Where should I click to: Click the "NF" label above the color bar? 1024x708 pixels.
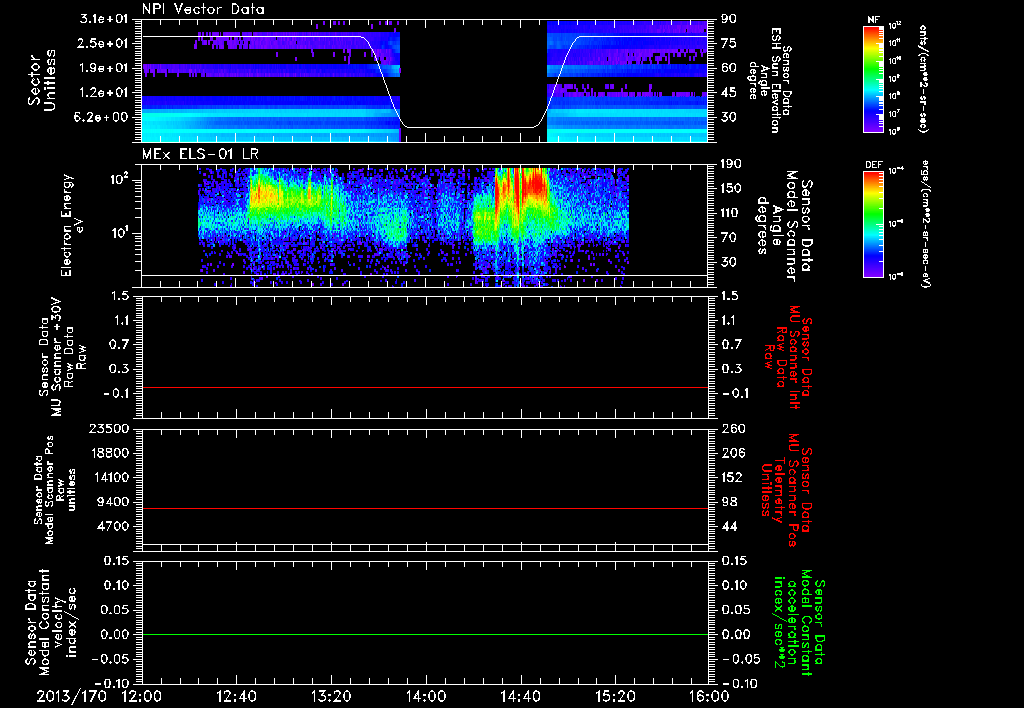pyautogui.click(x=873, y=20)
